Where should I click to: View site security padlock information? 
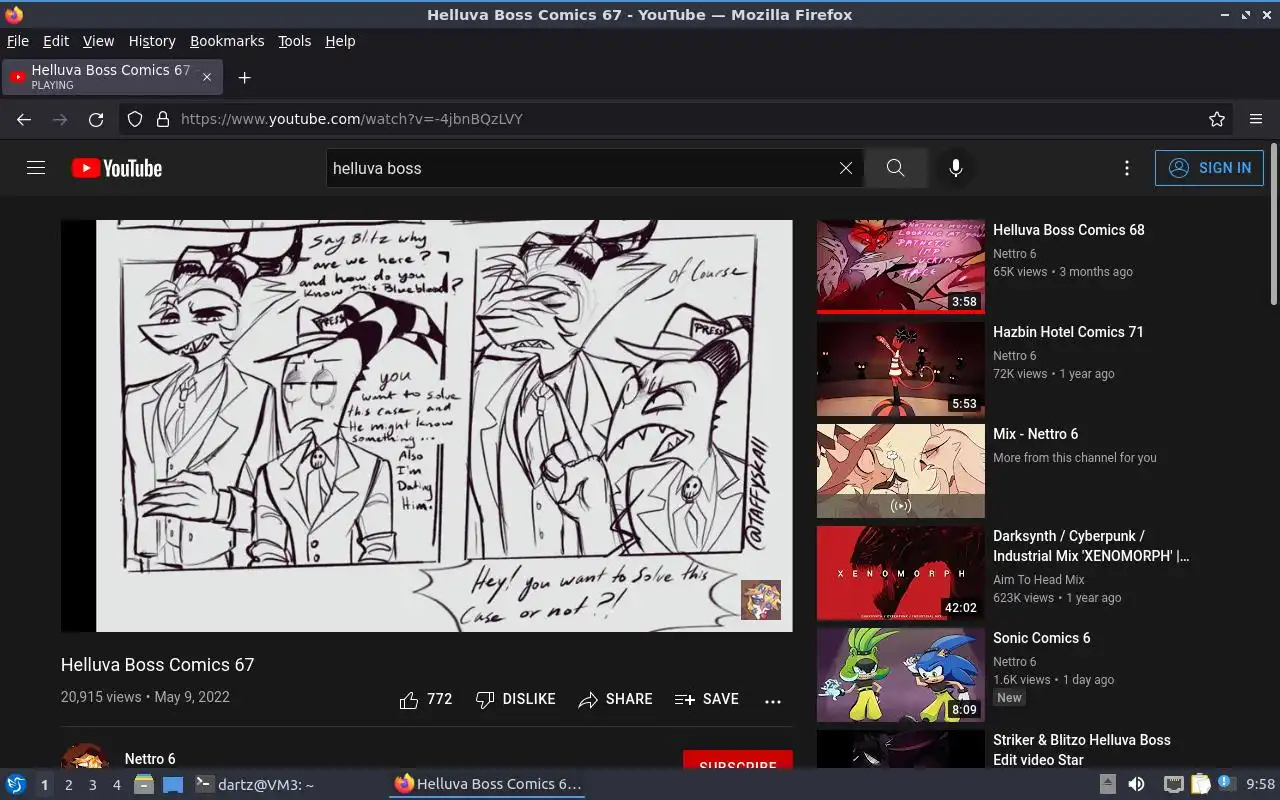163,119
